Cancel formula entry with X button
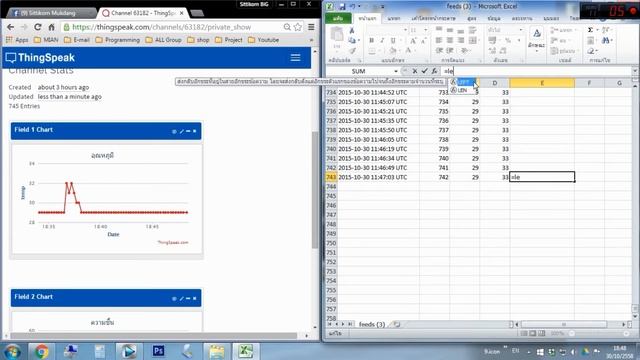This screenshot has height=360, width=640. tap(415, 71)
